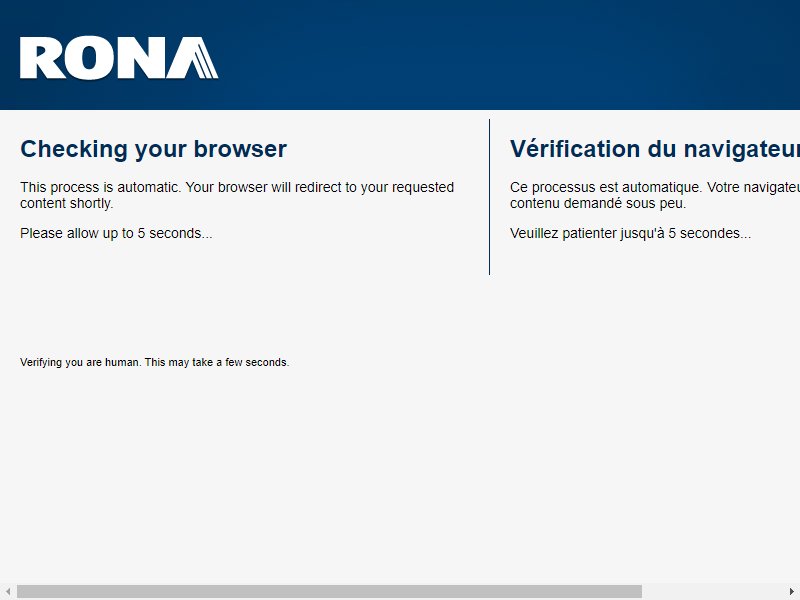Screen dimensions: 800x600
Task: Click the horizontal scrollbar thumb
Action: pyautogui.click(x=329, y=592)
